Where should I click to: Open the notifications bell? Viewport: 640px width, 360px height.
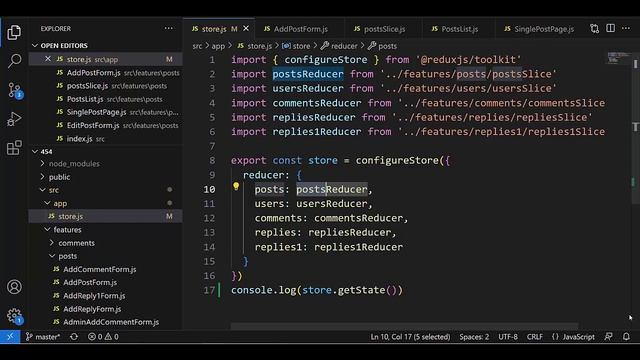(626, 337)
